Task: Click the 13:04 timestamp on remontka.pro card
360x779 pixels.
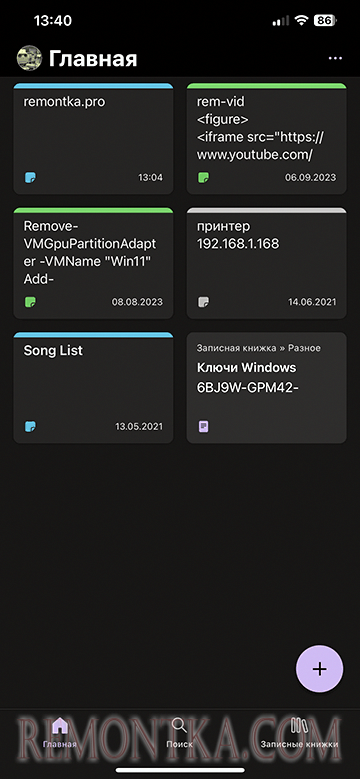Action: point(150,177)
